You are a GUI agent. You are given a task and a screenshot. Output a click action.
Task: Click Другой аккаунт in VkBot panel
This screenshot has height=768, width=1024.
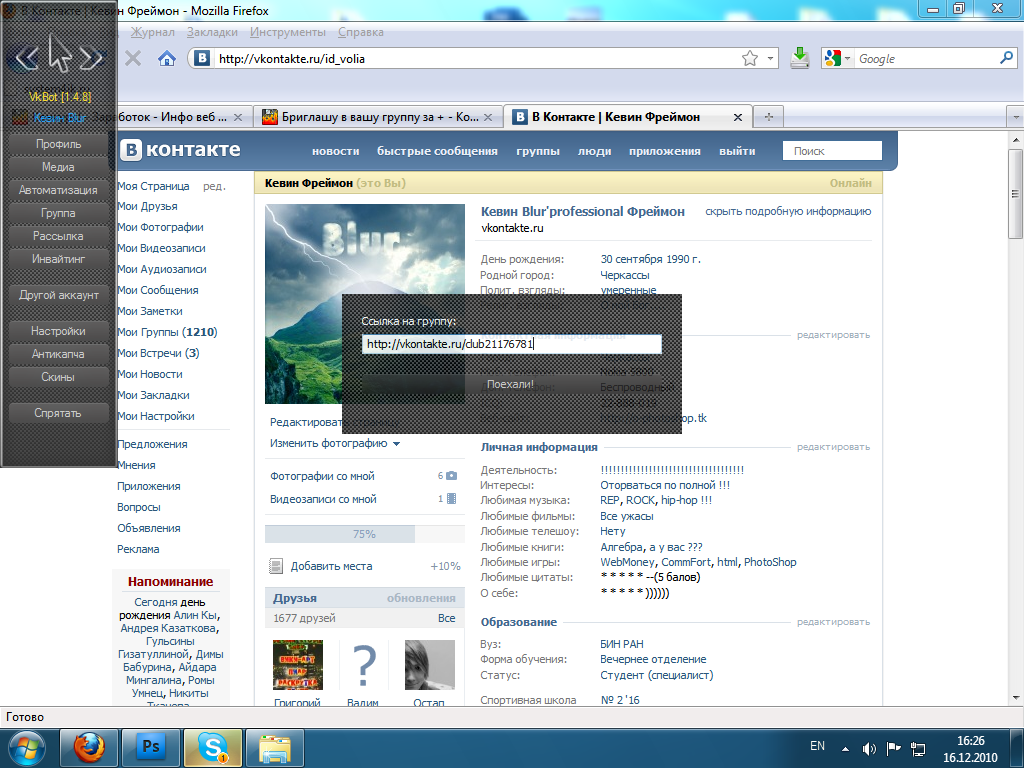coord(58,295)
